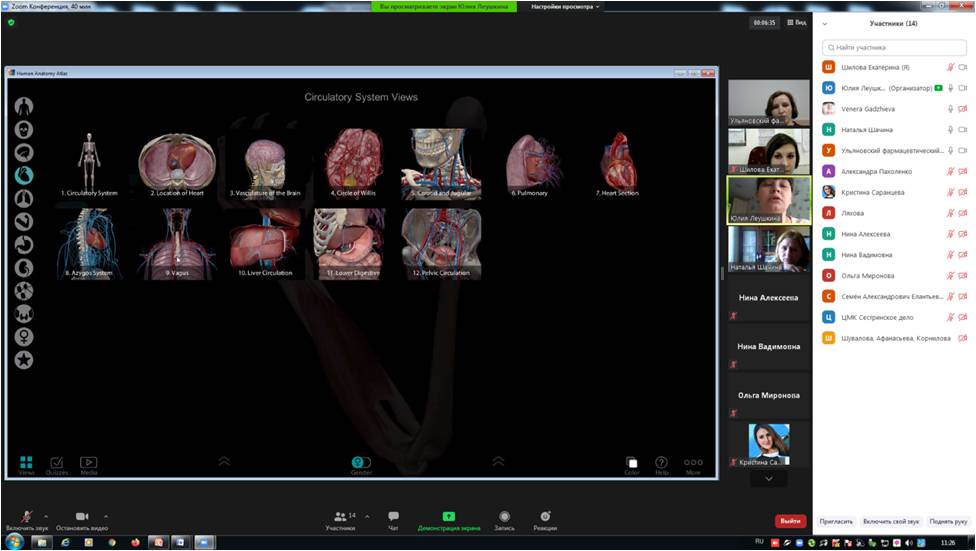This screenshot has width=976, height=551.
Task: Open the '7. Heart Section' thumbnail
Action: [617, 165]
